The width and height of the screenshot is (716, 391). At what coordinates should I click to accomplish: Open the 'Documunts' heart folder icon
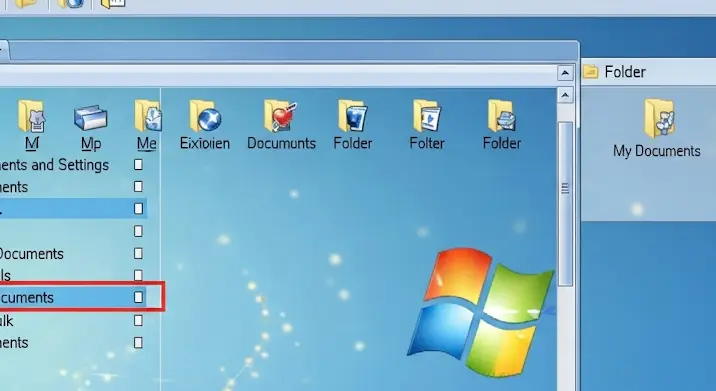click(x=280, y=116)
